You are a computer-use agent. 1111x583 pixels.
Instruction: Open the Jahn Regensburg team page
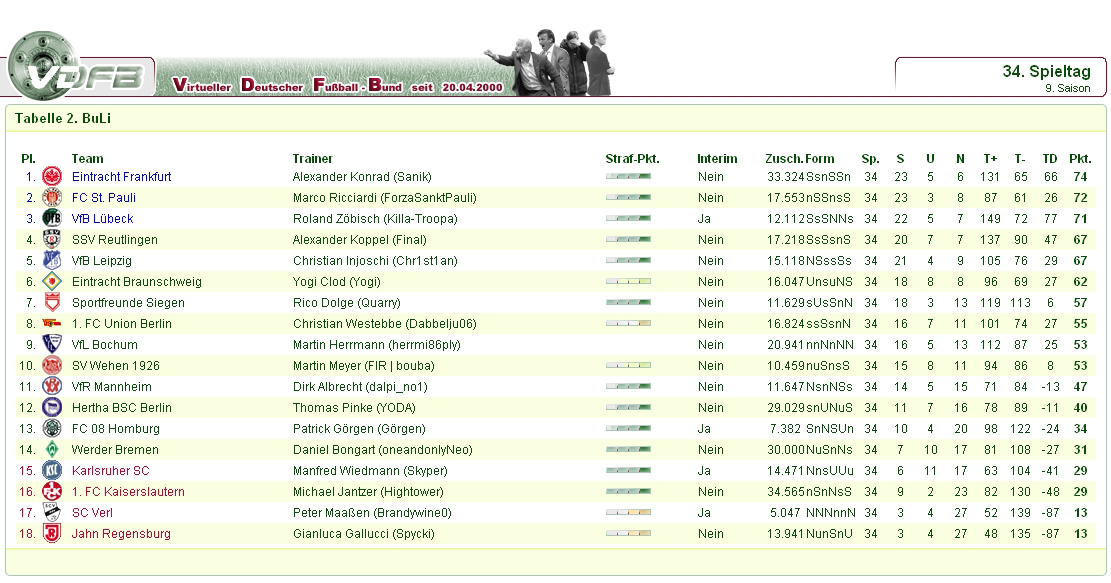121,534
